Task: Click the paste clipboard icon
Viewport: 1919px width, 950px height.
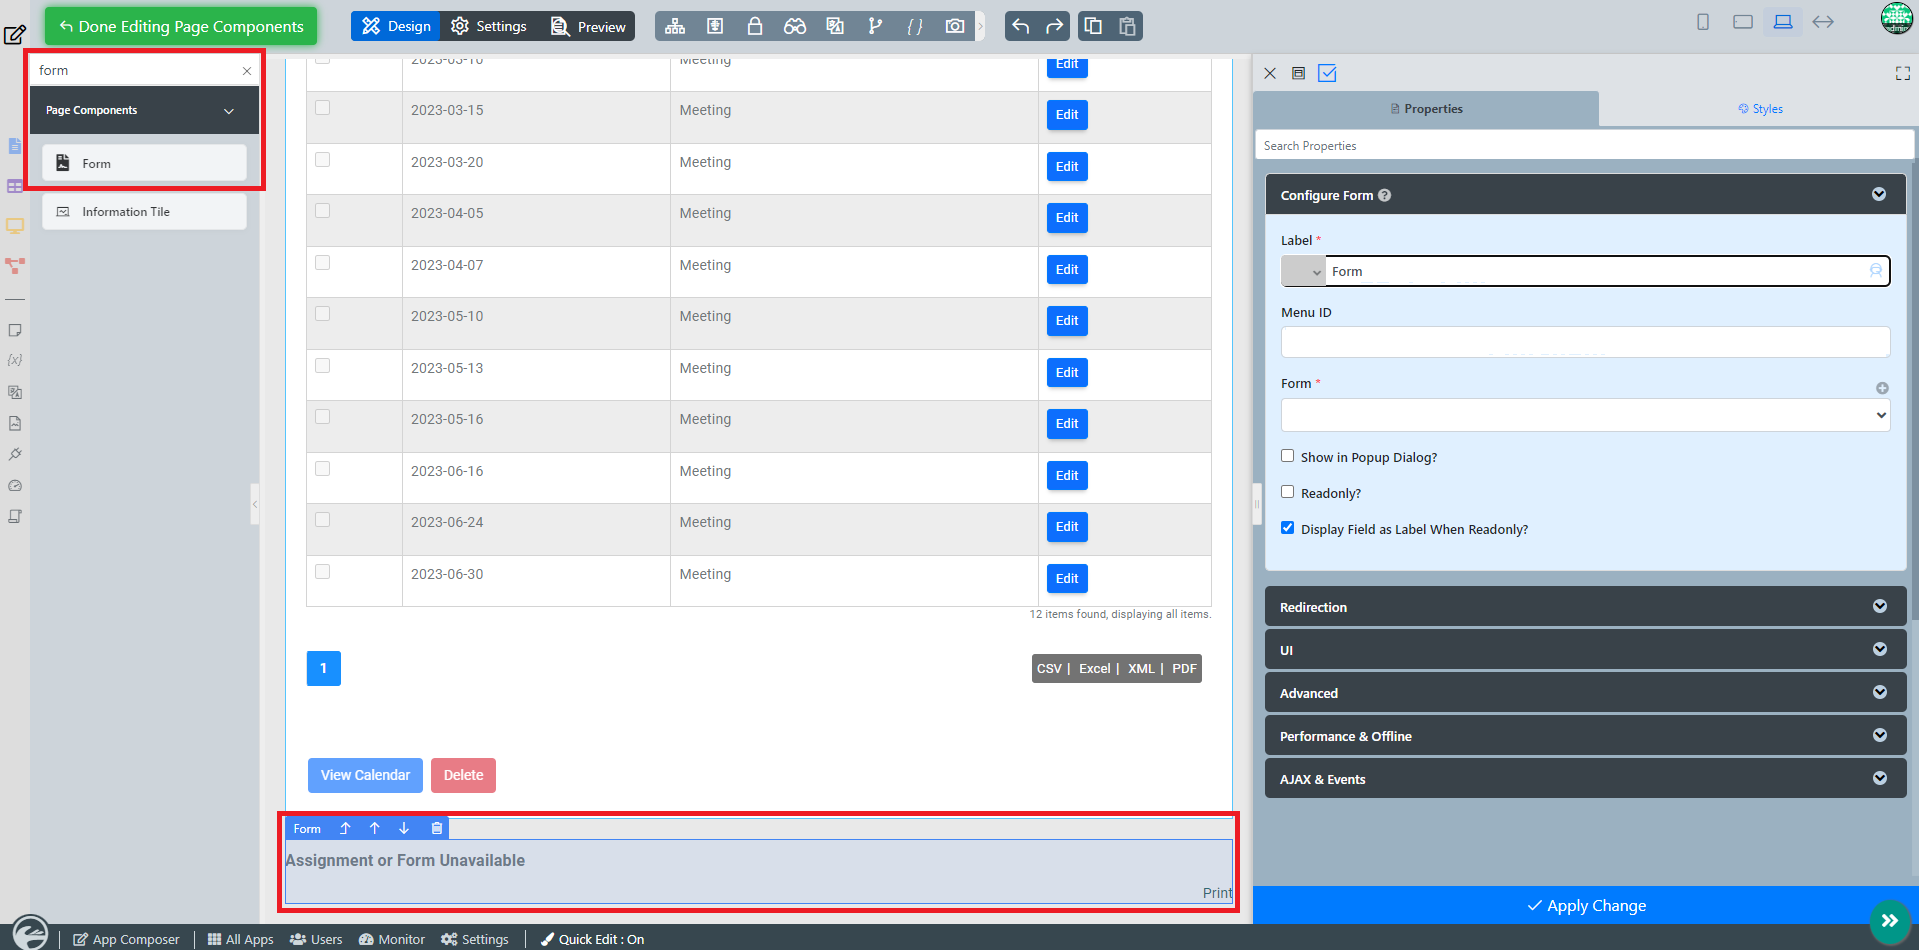Action: pos(1127,26)
